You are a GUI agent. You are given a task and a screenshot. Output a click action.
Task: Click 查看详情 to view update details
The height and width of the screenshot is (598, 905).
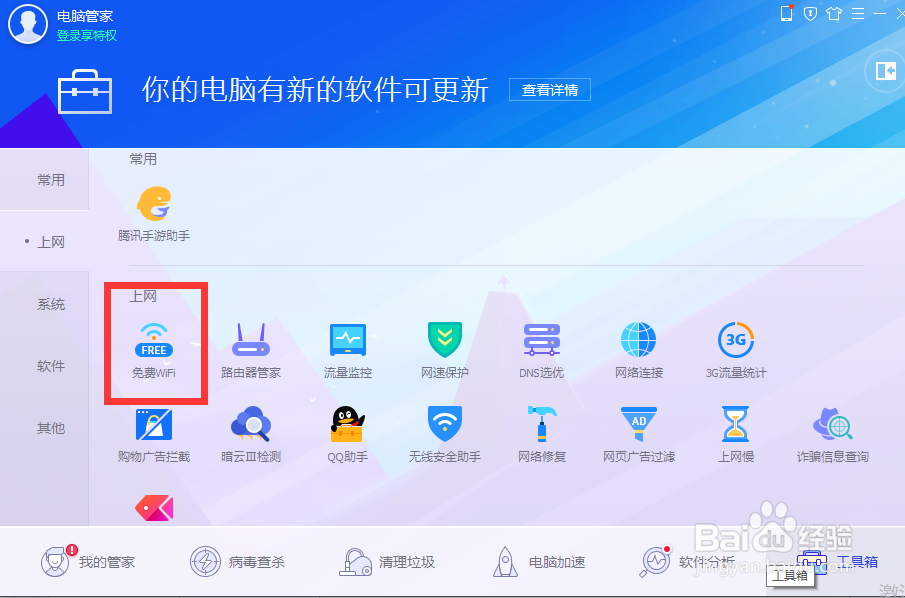(550, 89)
